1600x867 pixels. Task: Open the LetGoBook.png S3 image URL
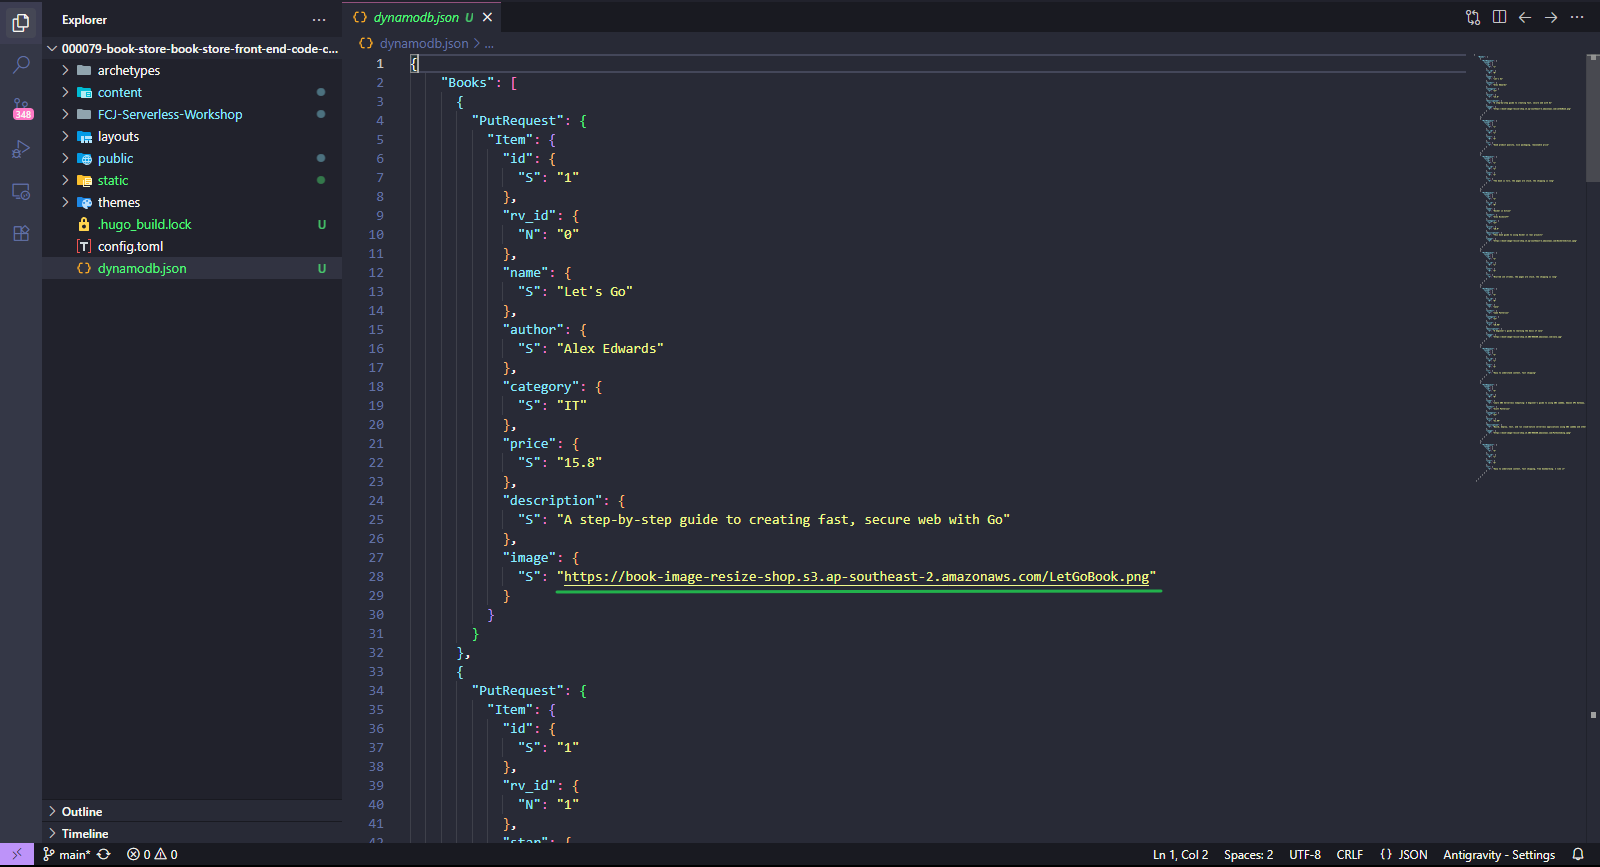point(856,577)
